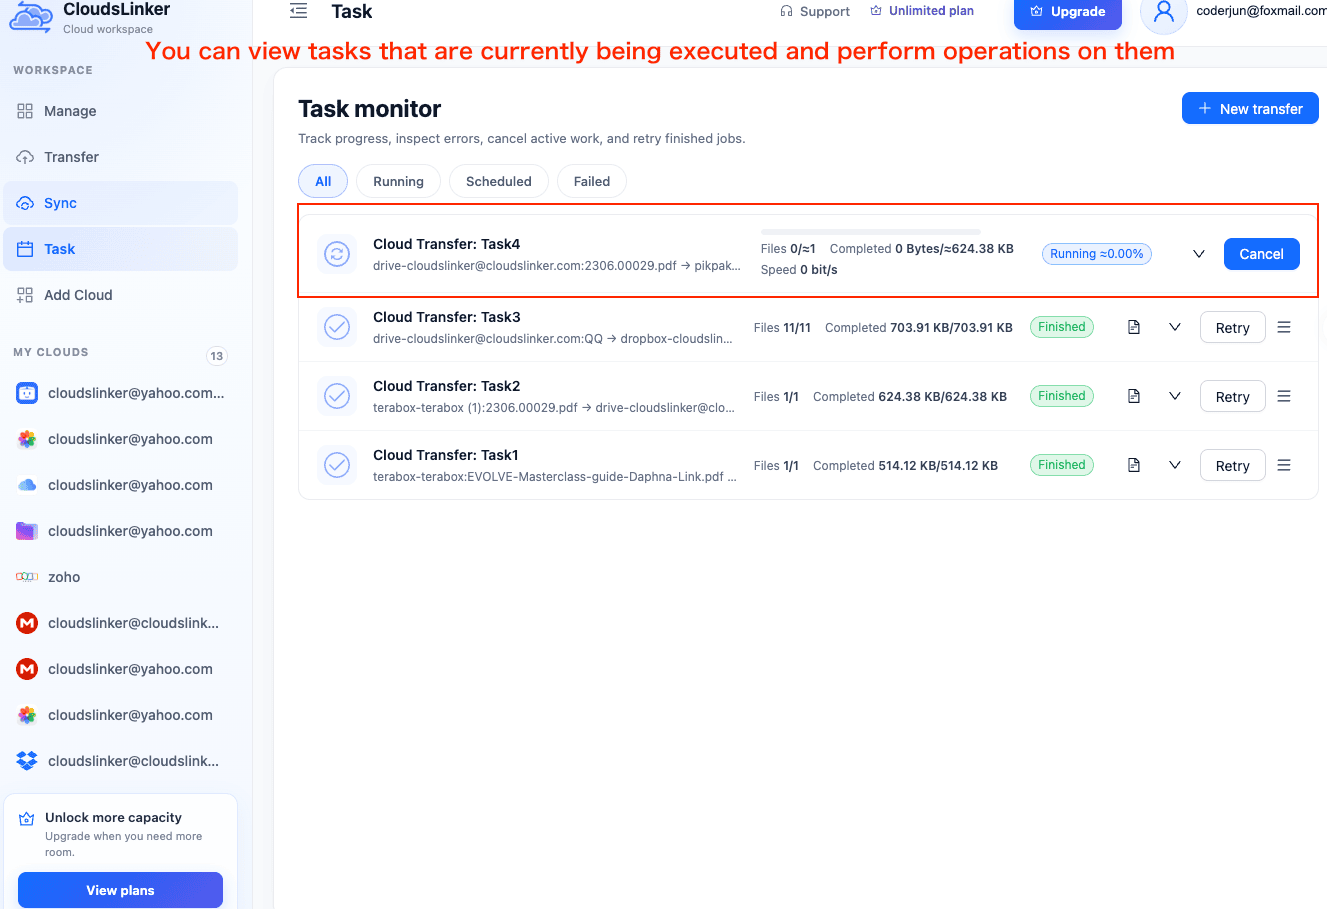
Task: Click the first cloudslinker@yahoo.com... blue cloud icon
Action: [27, 393]
